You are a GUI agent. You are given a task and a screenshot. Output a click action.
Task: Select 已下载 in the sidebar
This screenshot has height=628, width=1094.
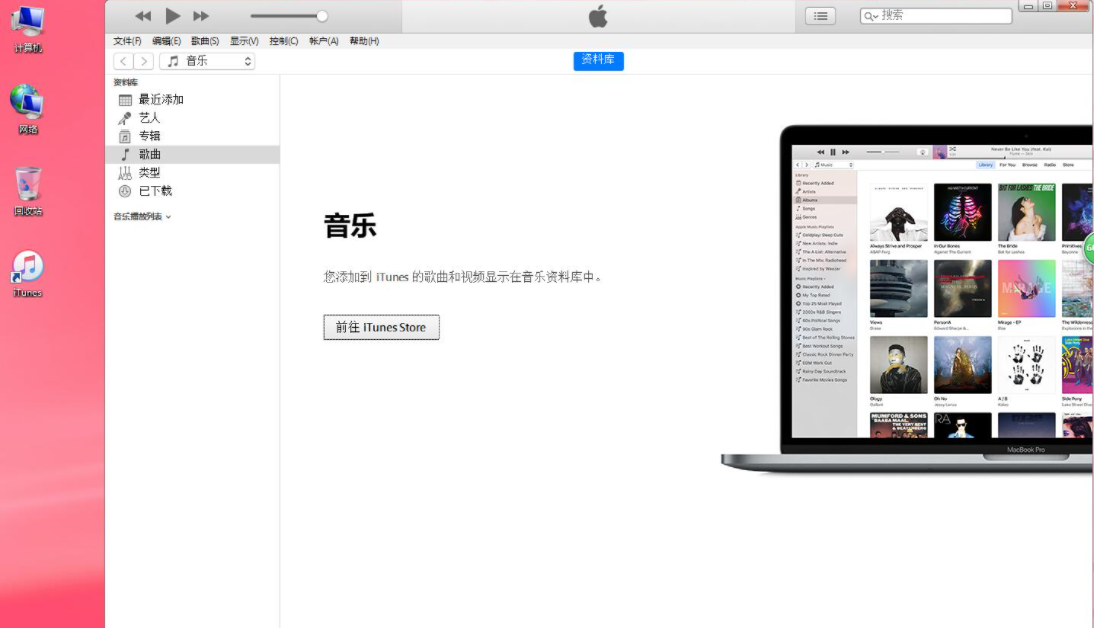[x=193, y=190]
